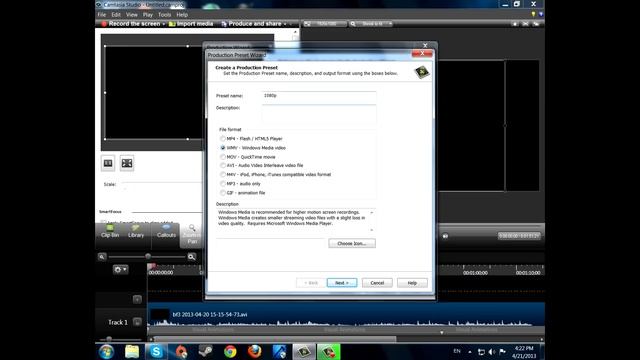
Task: Open Google Chrome from the taskbar
Action: (230, 351)
